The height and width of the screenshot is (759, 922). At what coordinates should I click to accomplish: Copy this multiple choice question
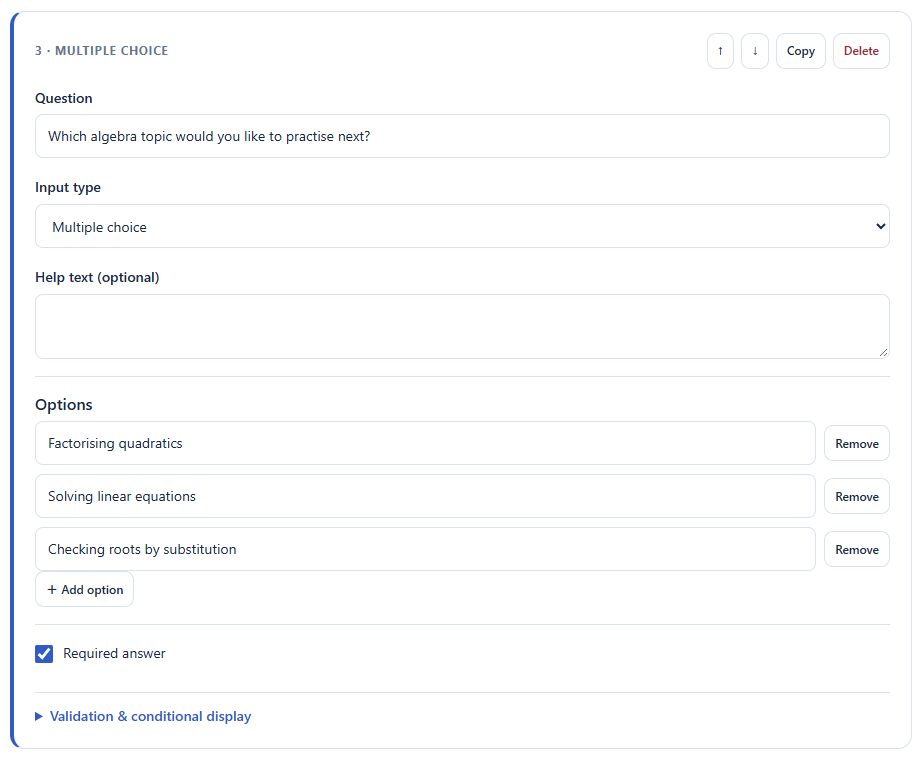point(800,51)
